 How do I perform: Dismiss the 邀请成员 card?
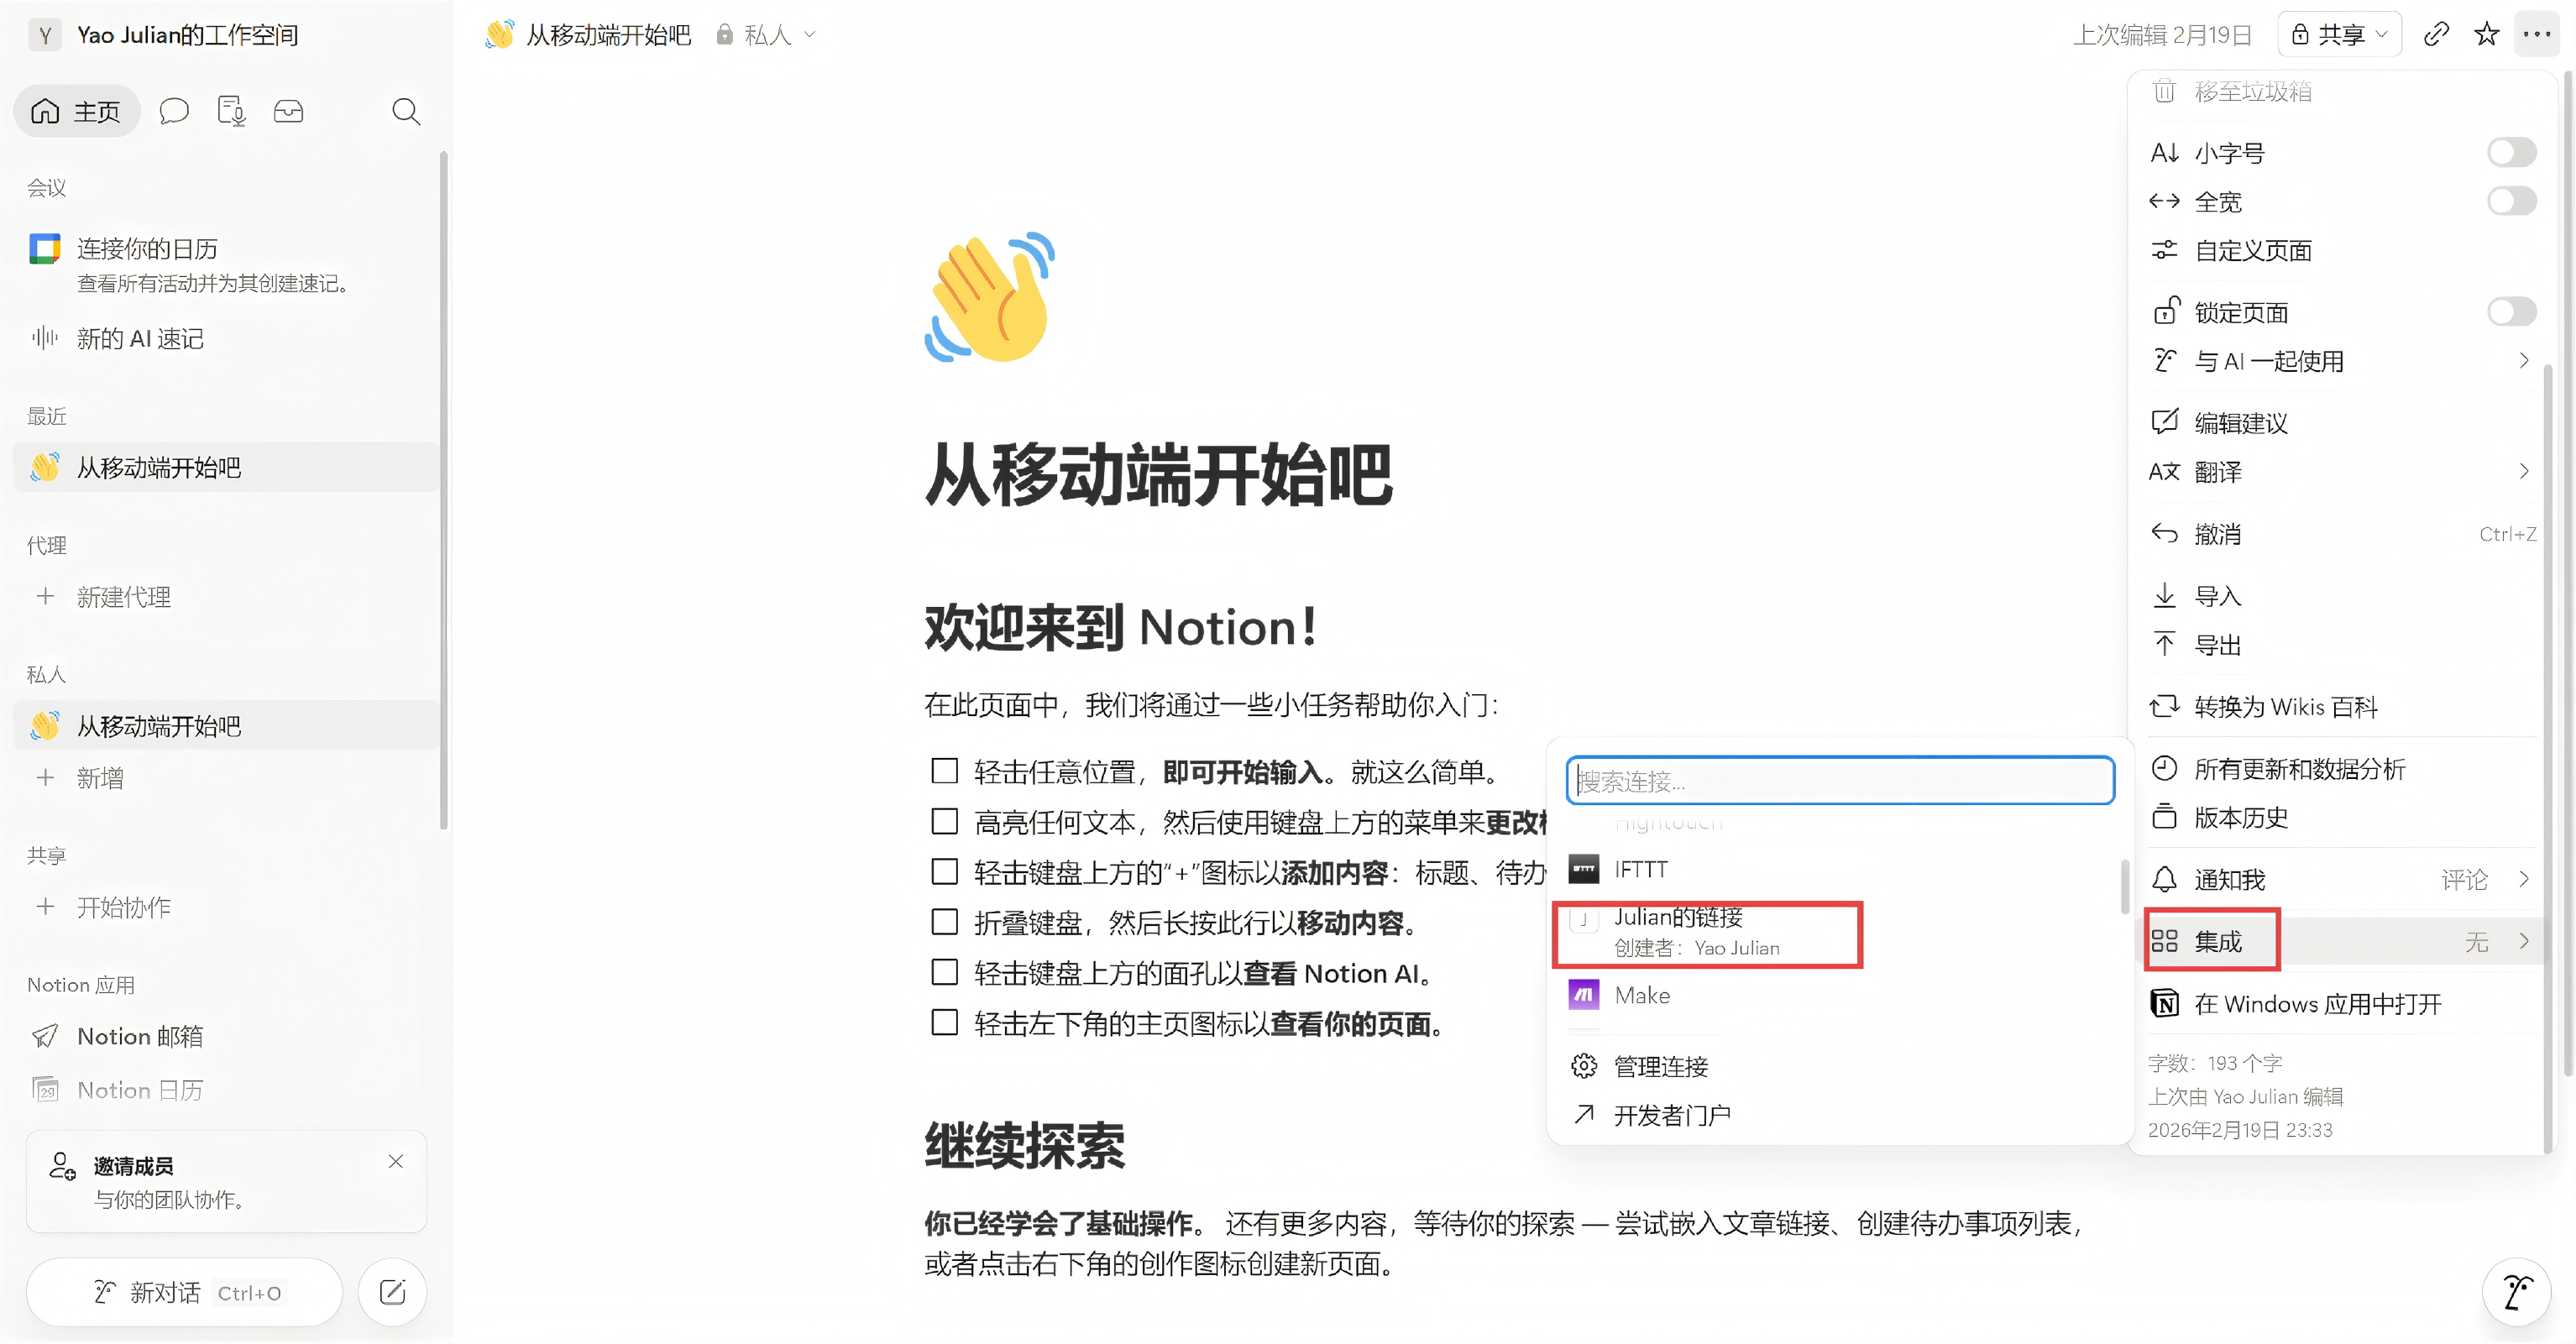[x=396, y=1161]
